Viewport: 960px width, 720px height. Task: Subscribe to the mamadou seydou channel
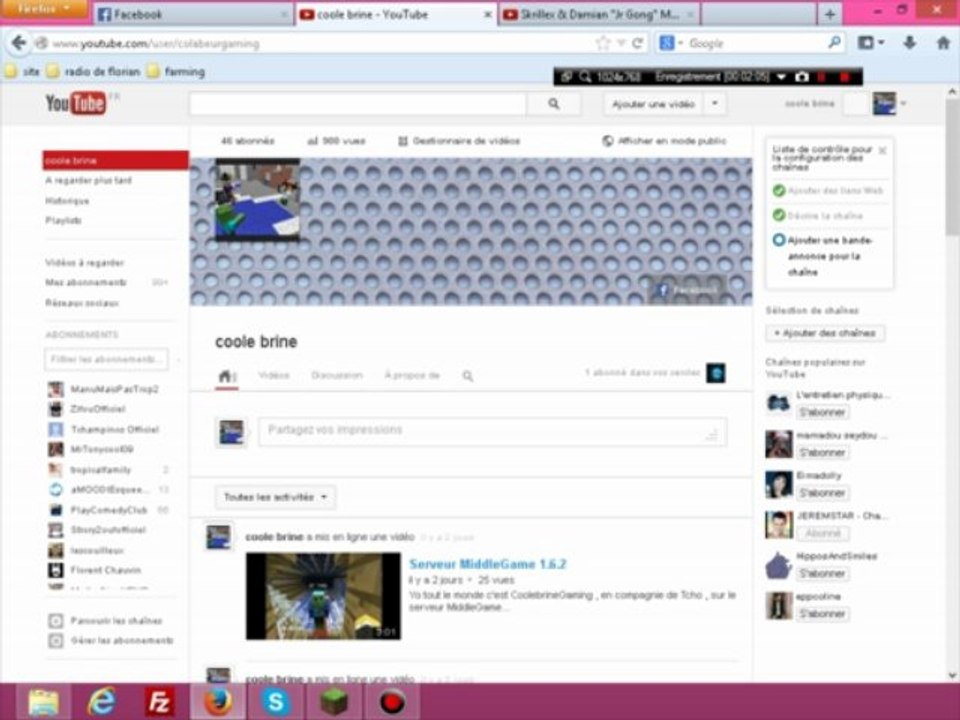coord(822,453)
